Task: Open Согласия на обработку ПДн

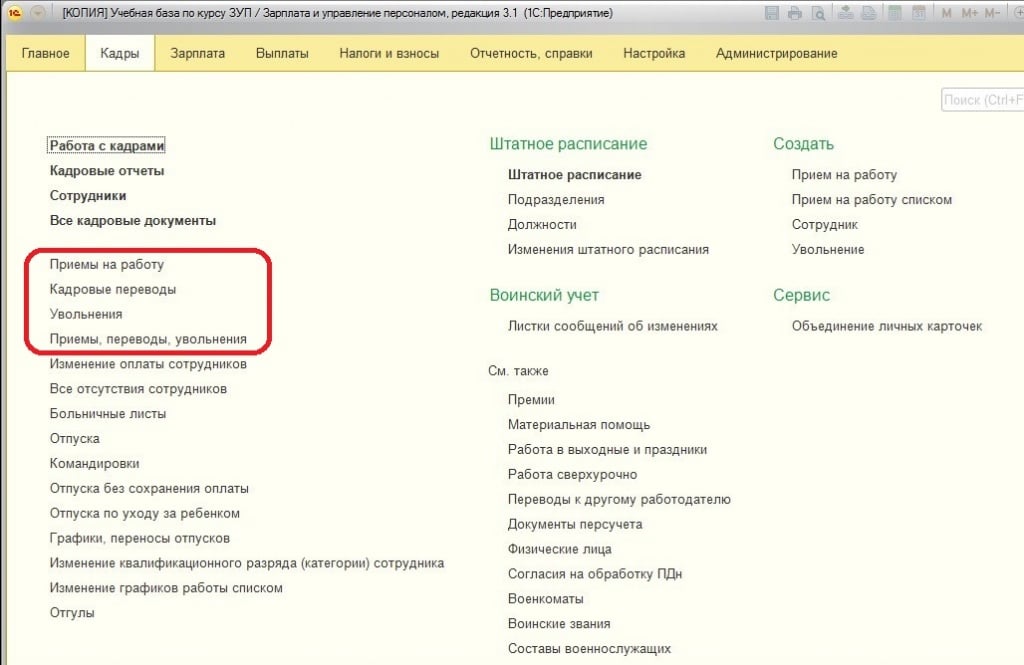Action: (x=595, y=574)
